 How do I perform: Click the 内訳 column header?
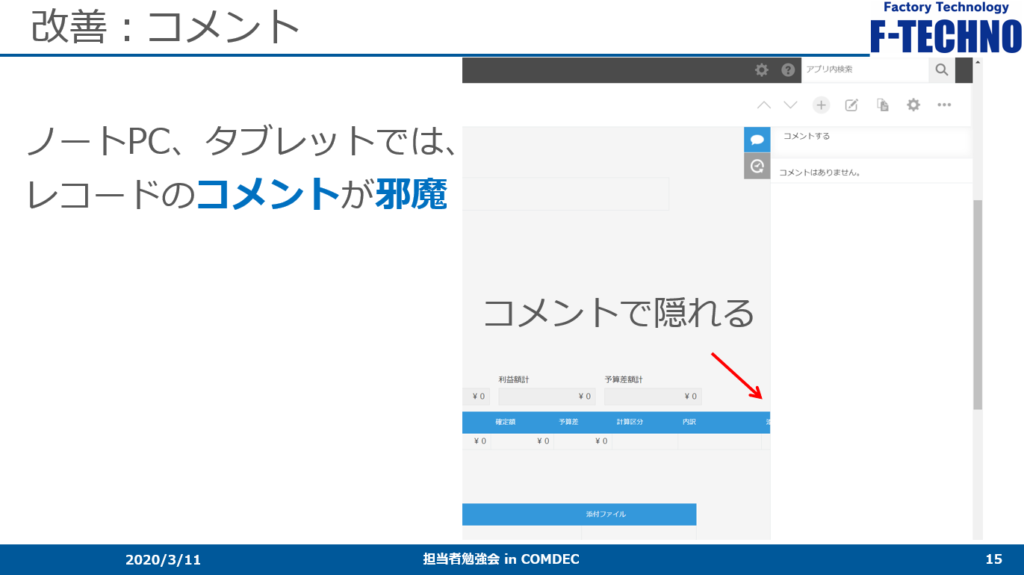click(689, 422)
